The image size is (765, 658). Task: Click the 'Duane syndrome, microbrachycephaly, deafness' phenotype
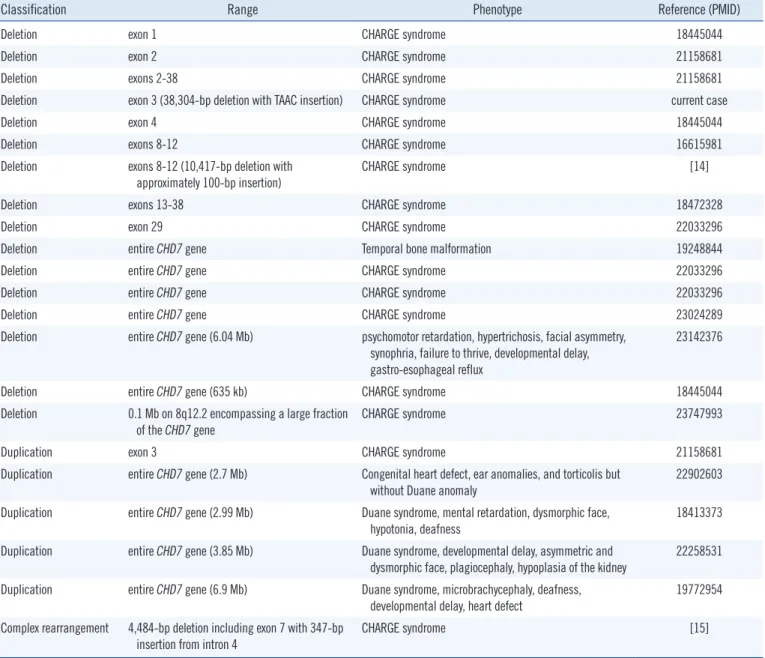[471, 598]
